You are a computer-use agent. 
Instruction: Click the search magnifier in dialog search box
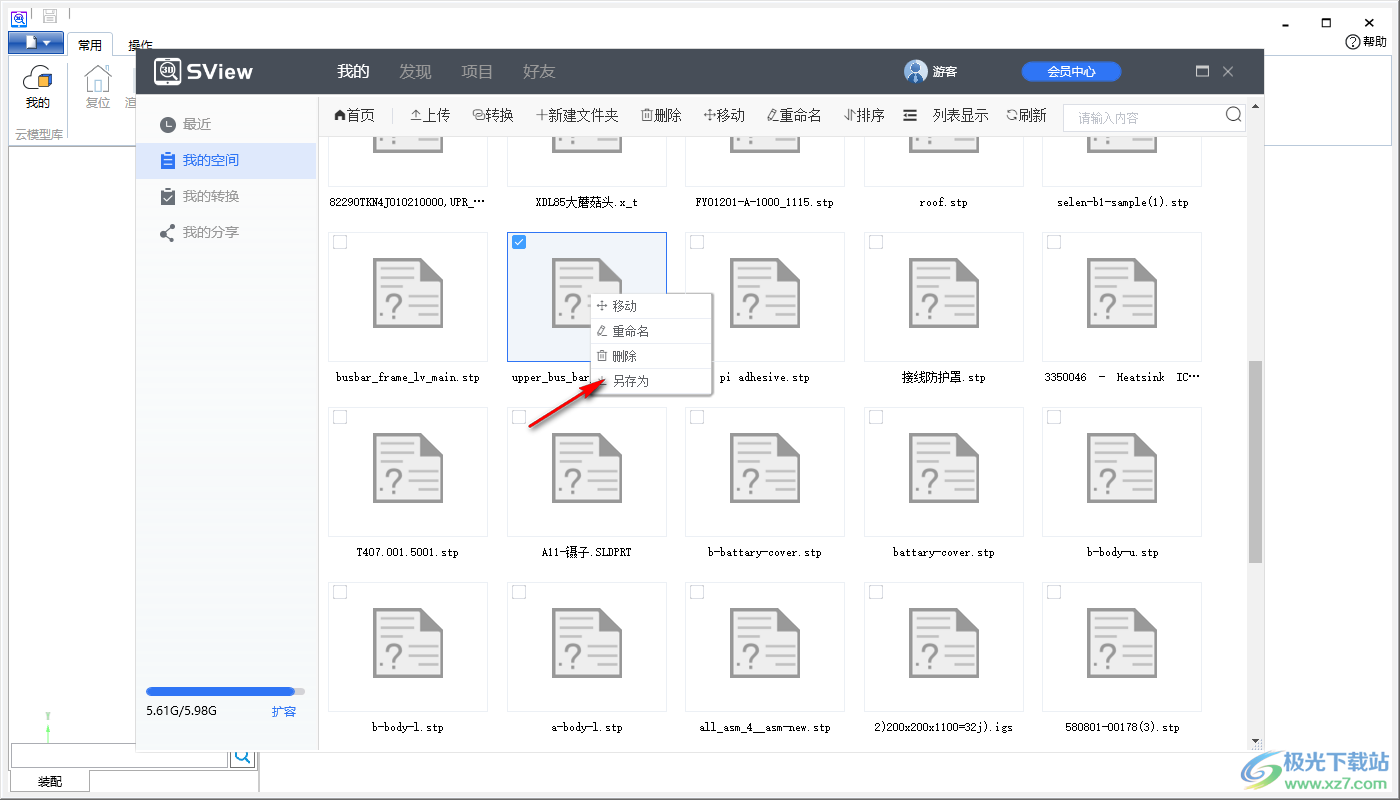[x=1233, y=115]
